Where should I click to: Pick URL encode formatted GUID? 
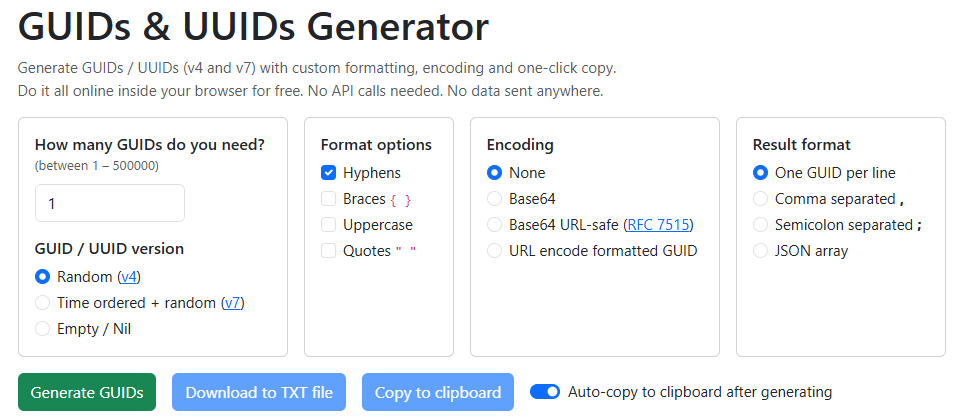coord(494,251)
